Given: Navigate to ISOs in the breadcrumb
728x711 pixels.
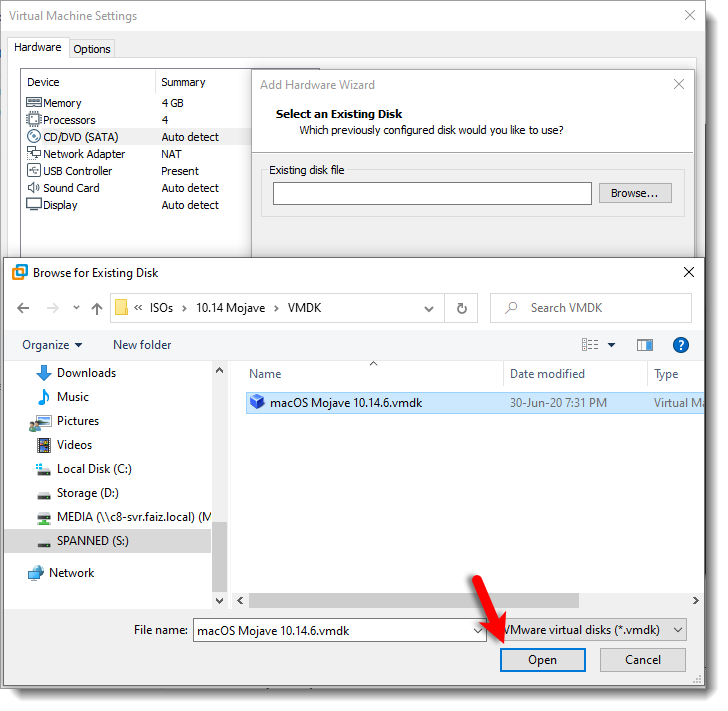Looking at the screenshot, I should [161, 308].
